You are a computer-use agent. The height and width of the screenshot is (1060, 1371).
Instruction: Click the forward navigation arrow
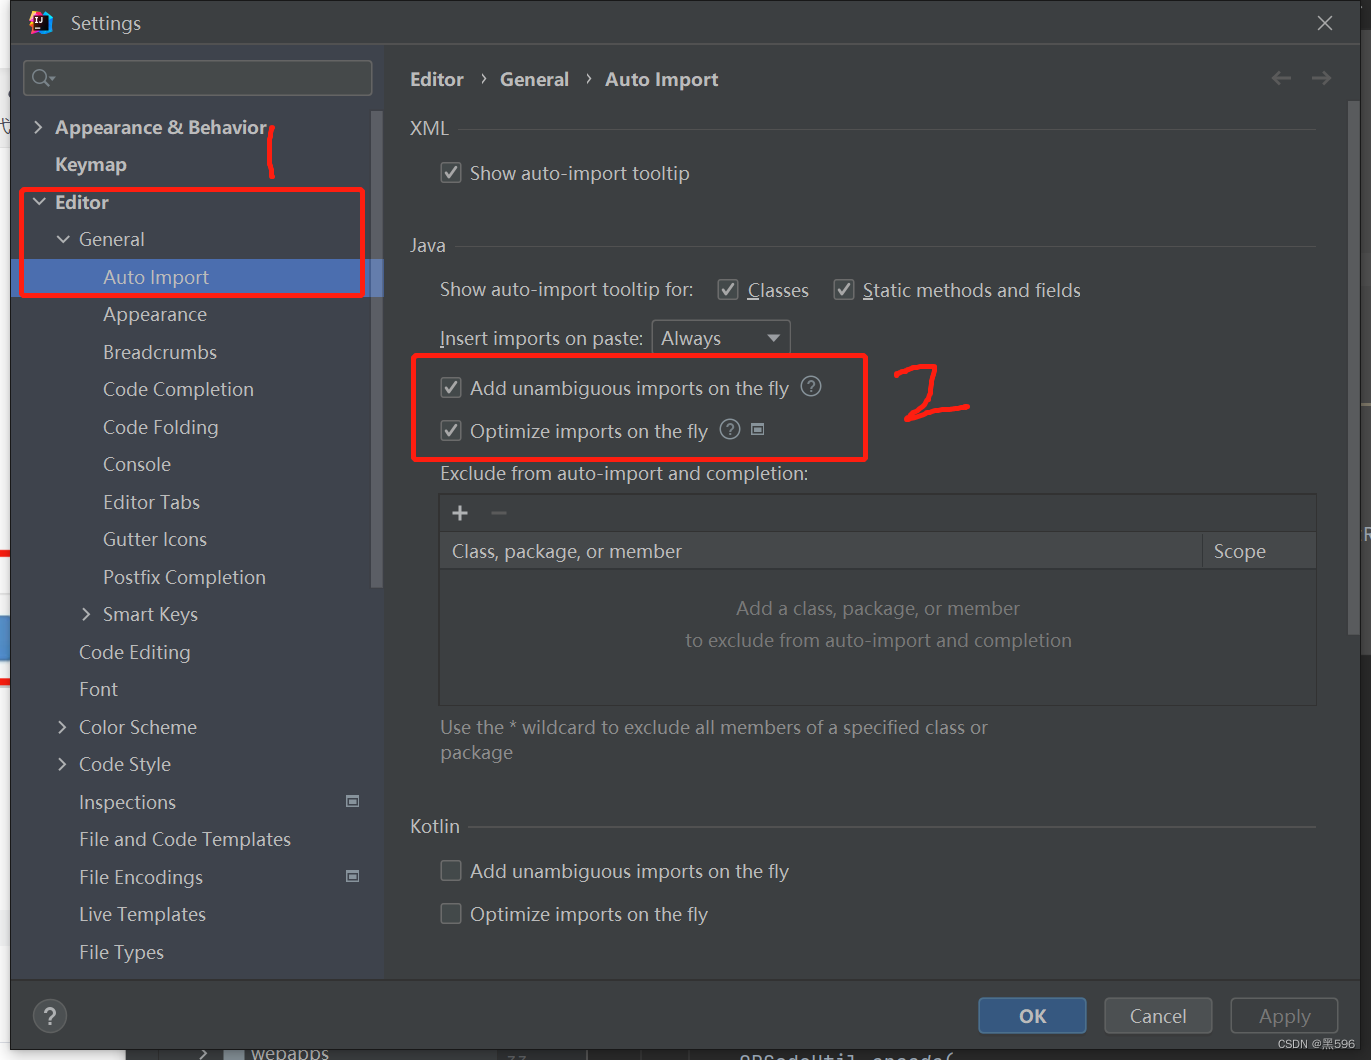tap(1321, 77)
